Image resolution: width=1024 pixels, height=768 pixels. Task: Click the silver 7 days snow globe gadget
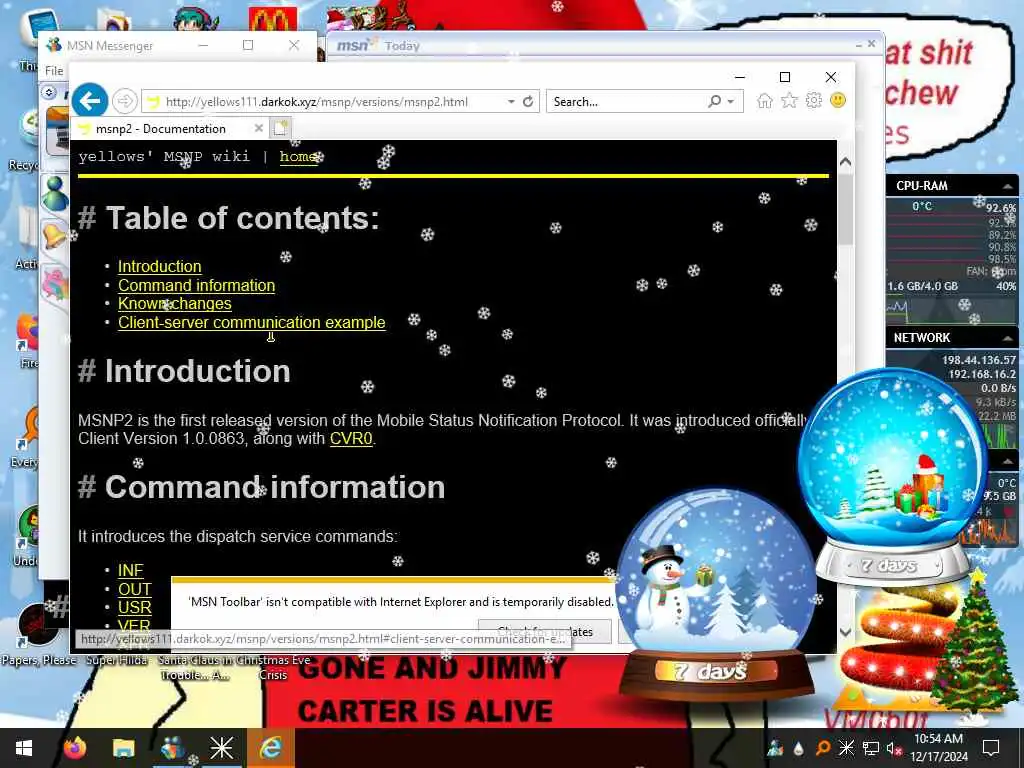(x=892, y=475)
